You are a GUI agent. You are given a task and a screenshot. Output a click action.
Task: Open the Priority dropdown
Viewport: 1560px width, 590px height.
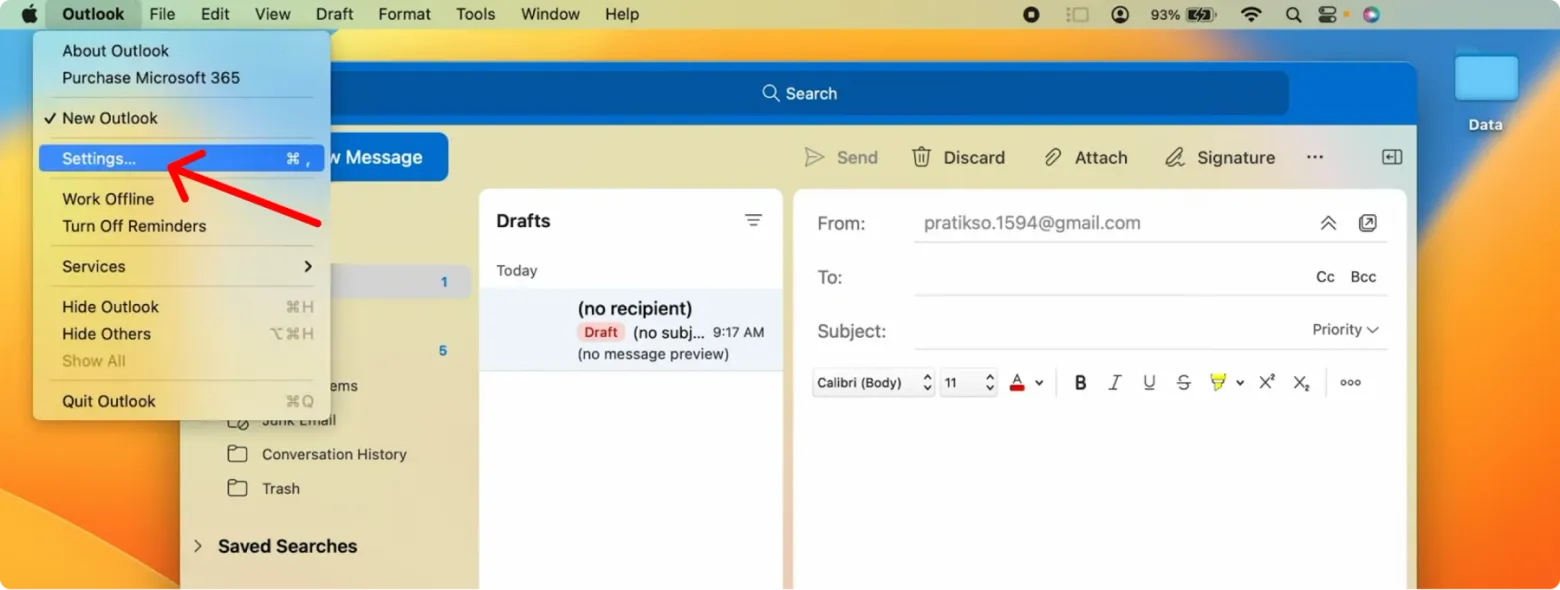point(1345,330)
